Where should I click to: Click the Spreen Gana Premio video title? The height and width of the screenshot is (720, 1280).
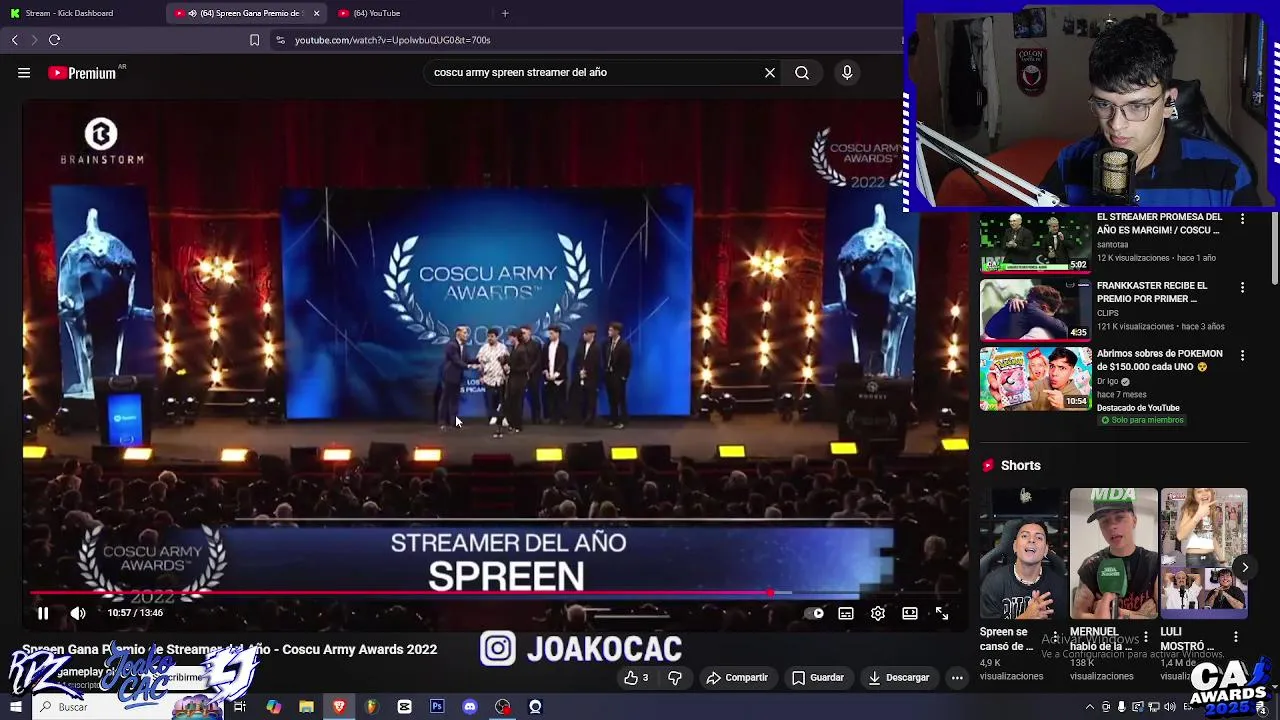229,649
